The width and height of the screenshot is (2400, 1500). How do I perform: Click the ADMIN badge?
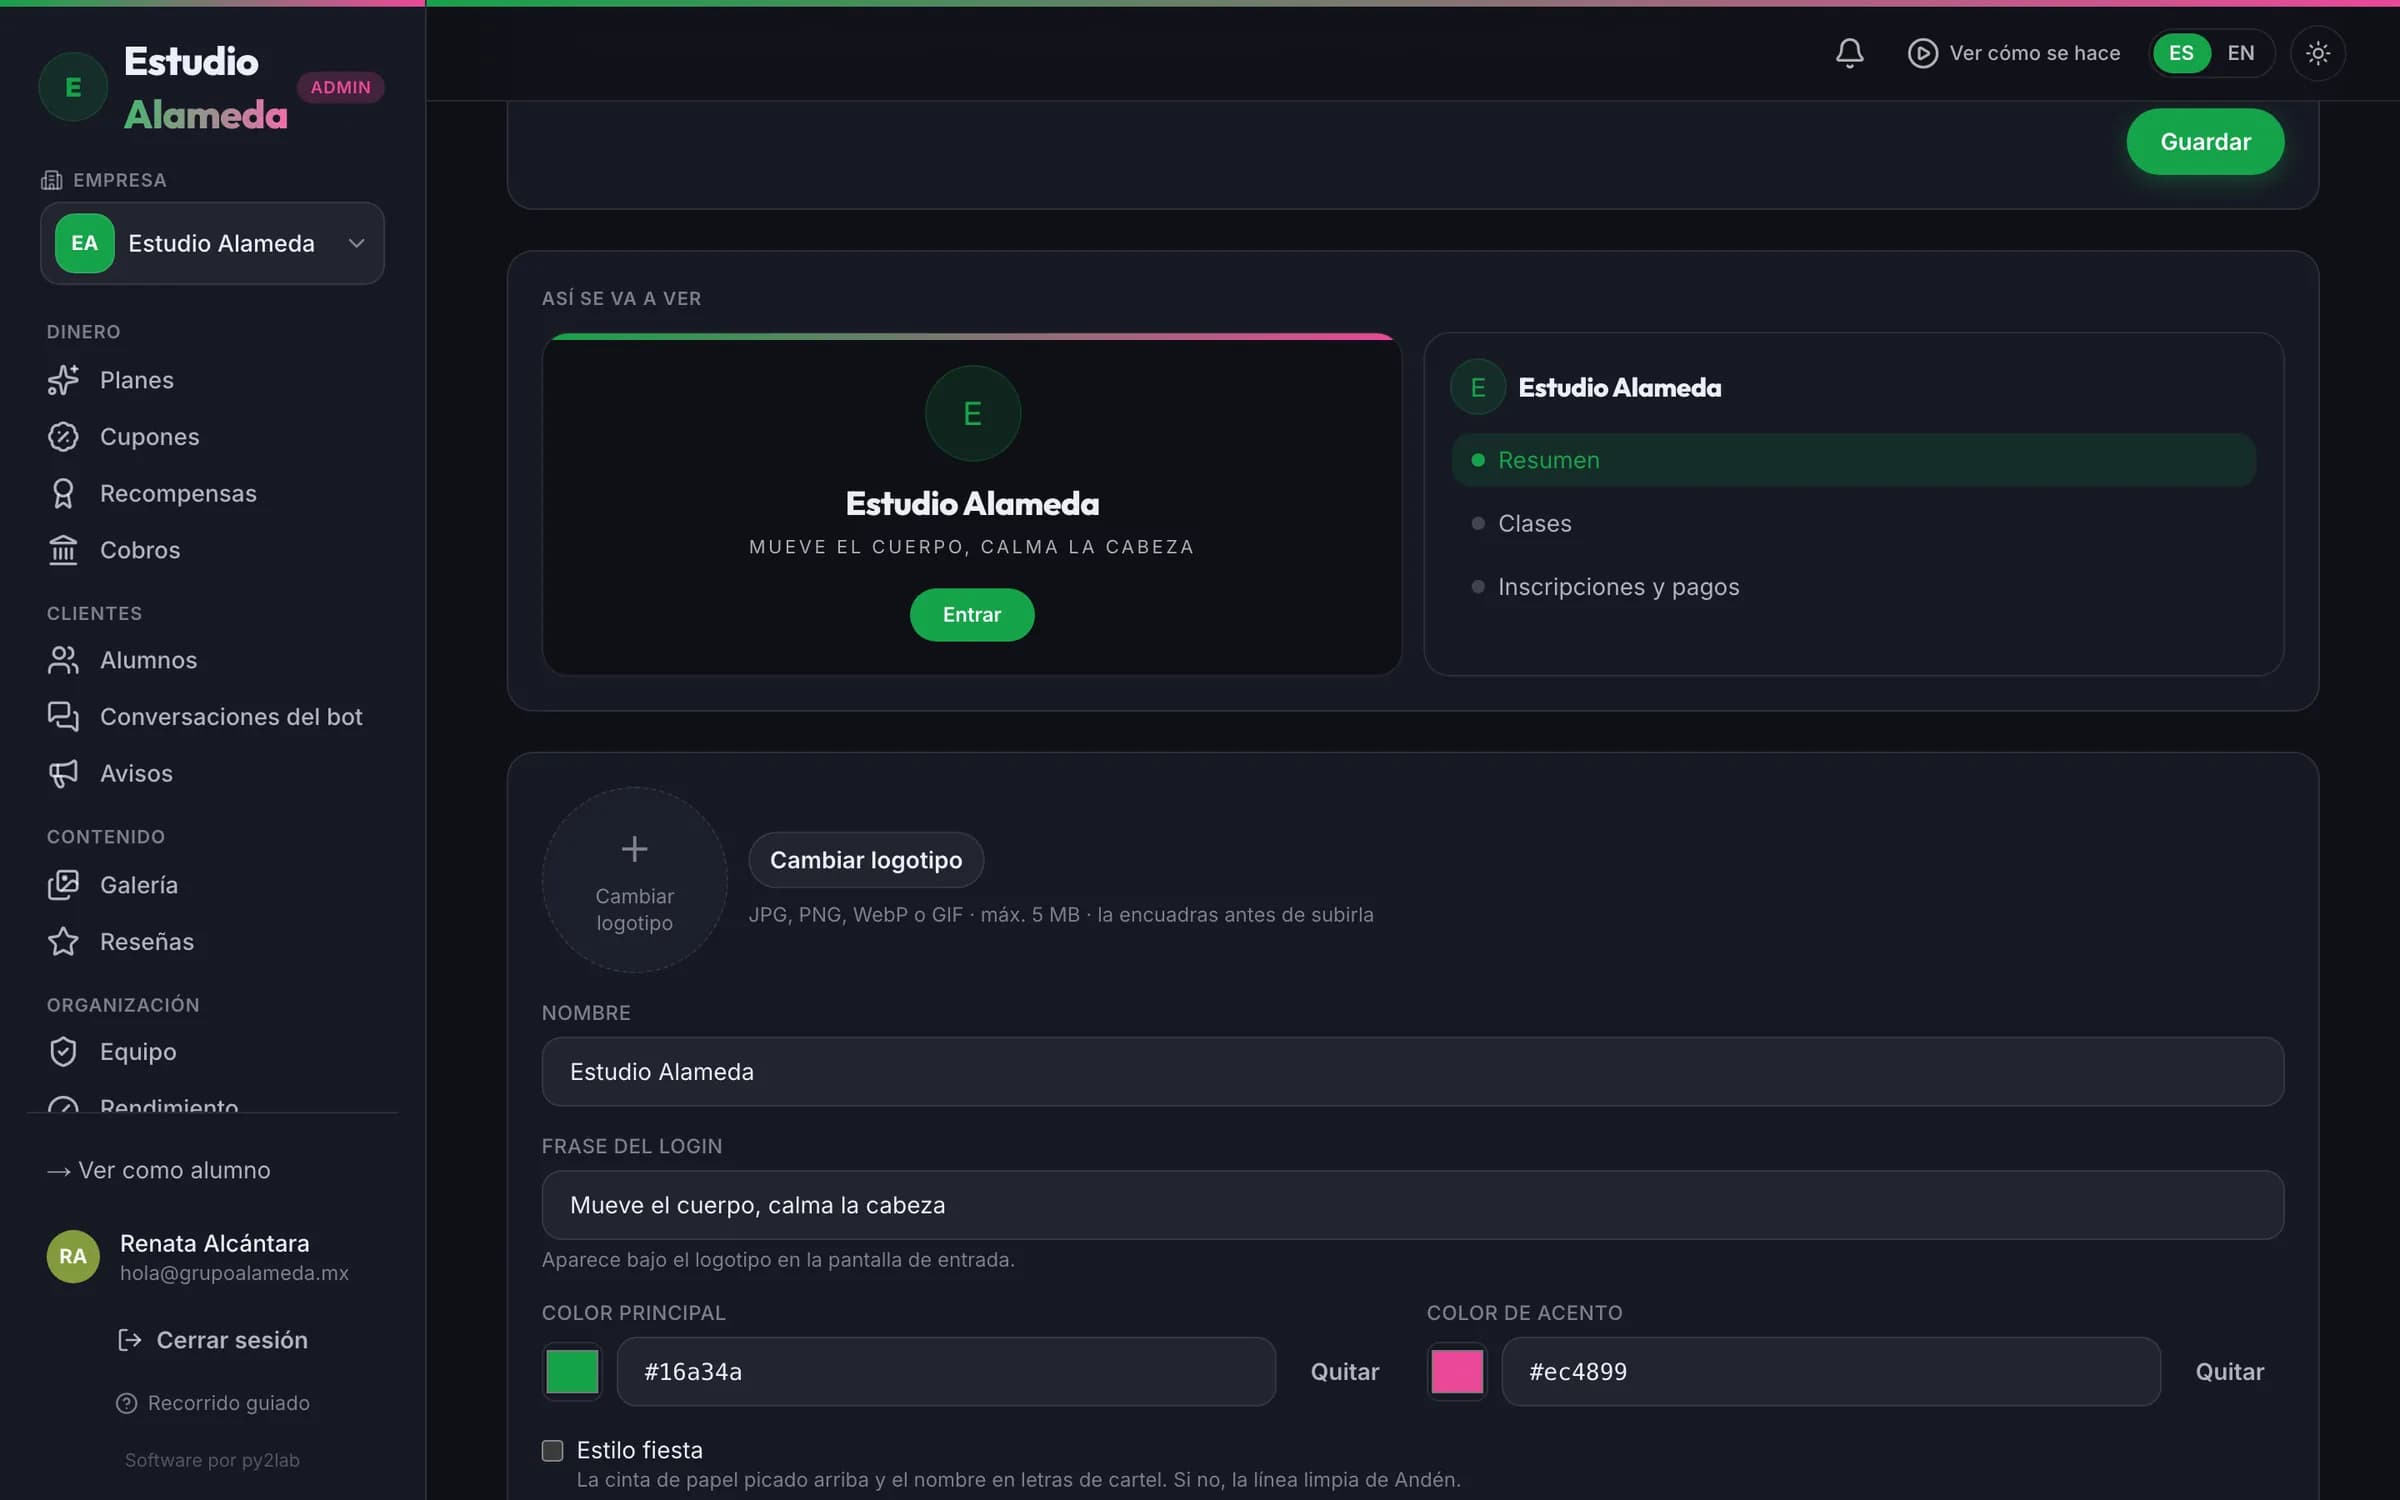click(x=340, y=87)
